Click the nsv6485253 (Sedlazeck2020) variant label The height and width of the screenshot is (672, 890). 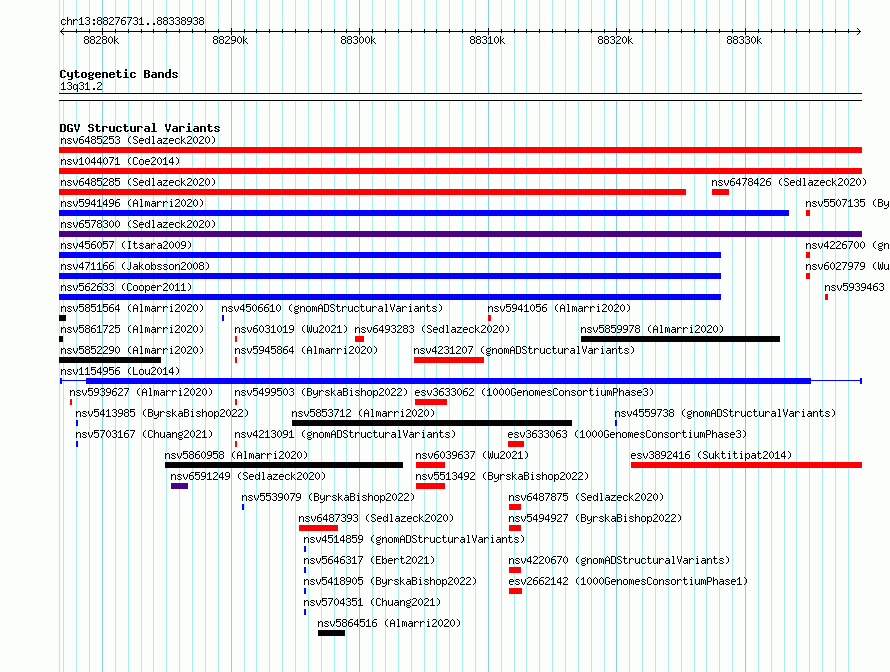coord(138,140)
